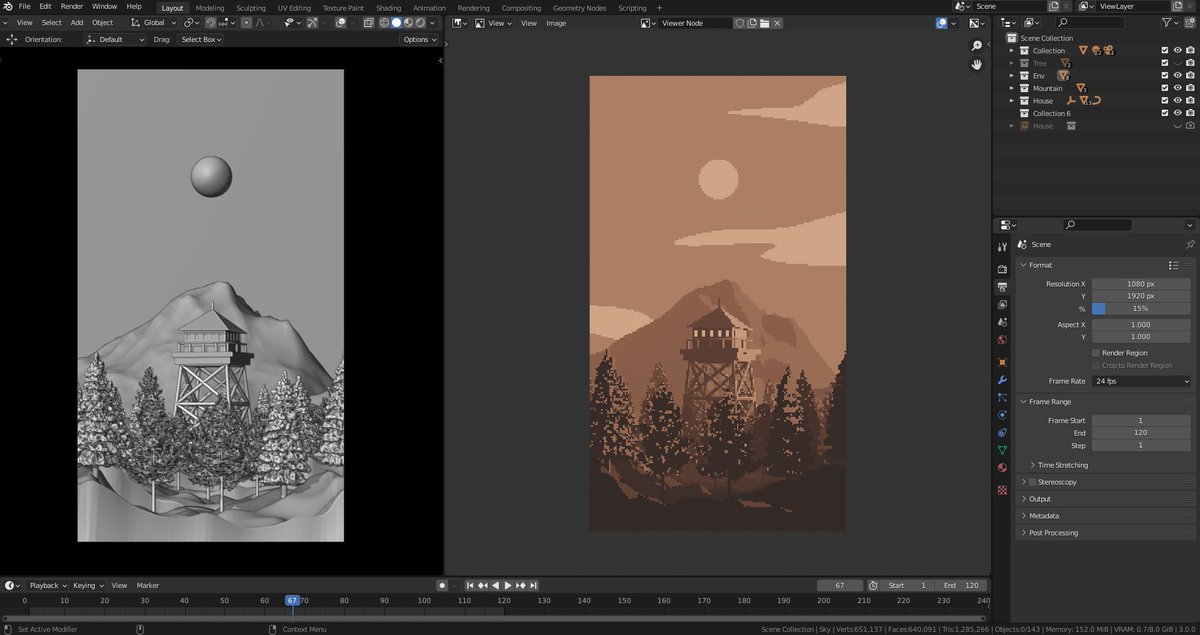Open the Render properties tab
This screenshot has width=1200, height=635.
click(1002, 269)
